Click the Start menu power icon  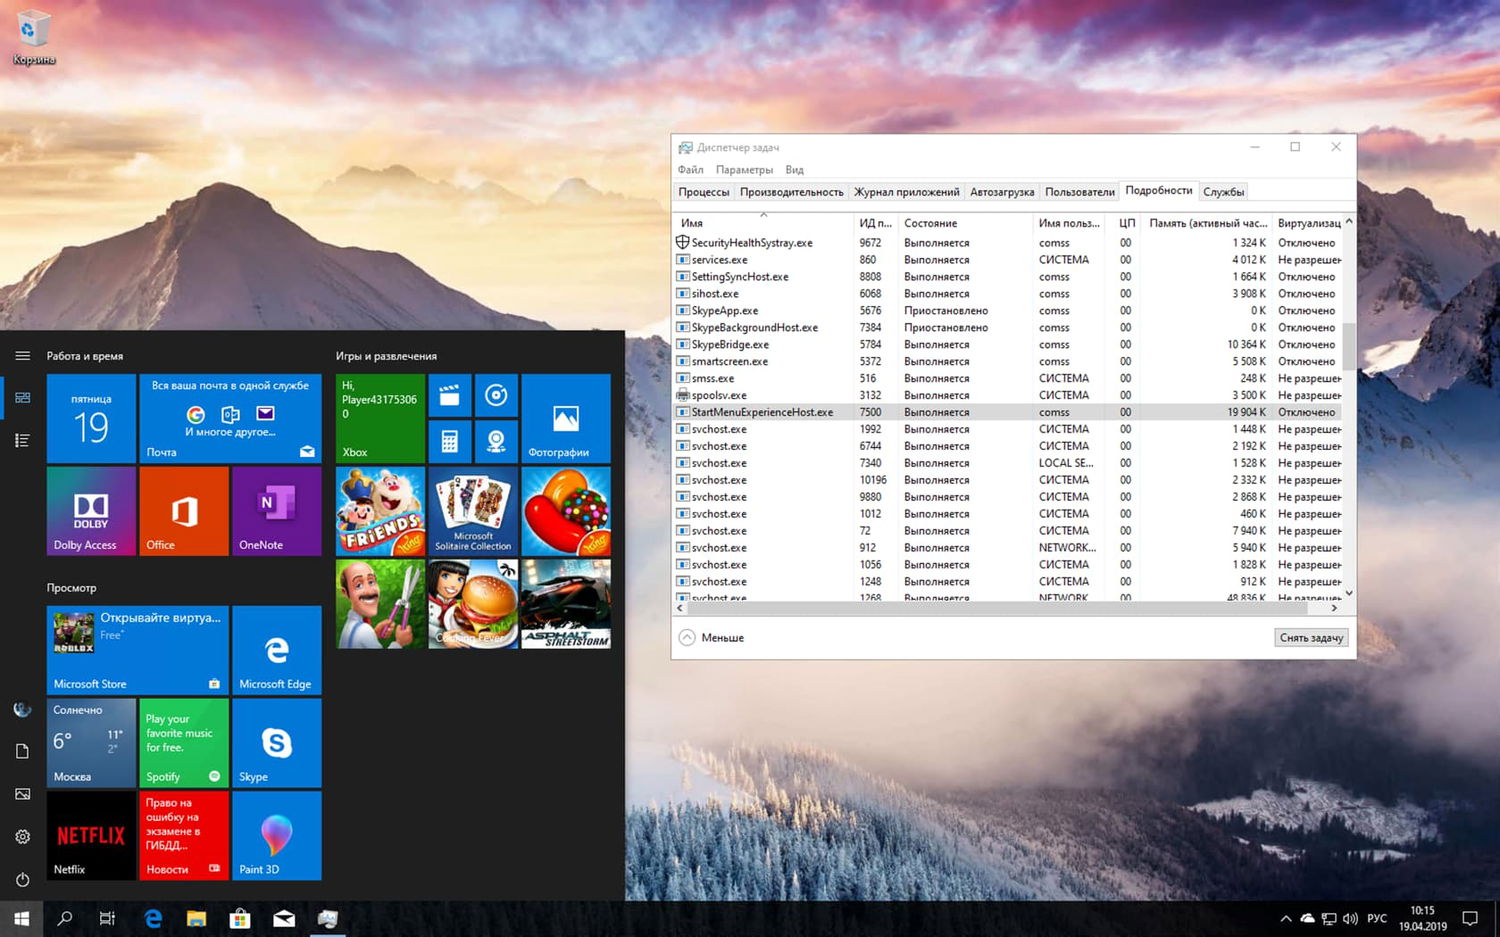tap(22, 880)
